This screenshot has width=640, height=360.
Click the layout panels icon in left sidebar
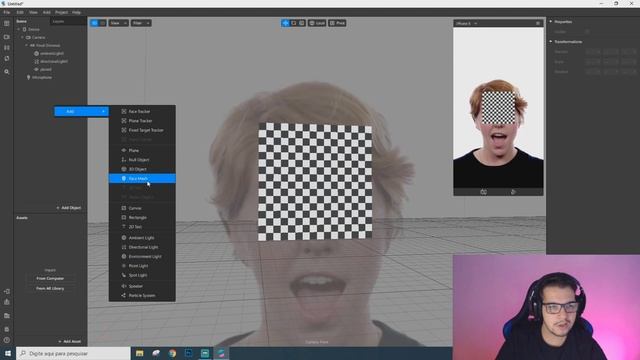[7, 24]
